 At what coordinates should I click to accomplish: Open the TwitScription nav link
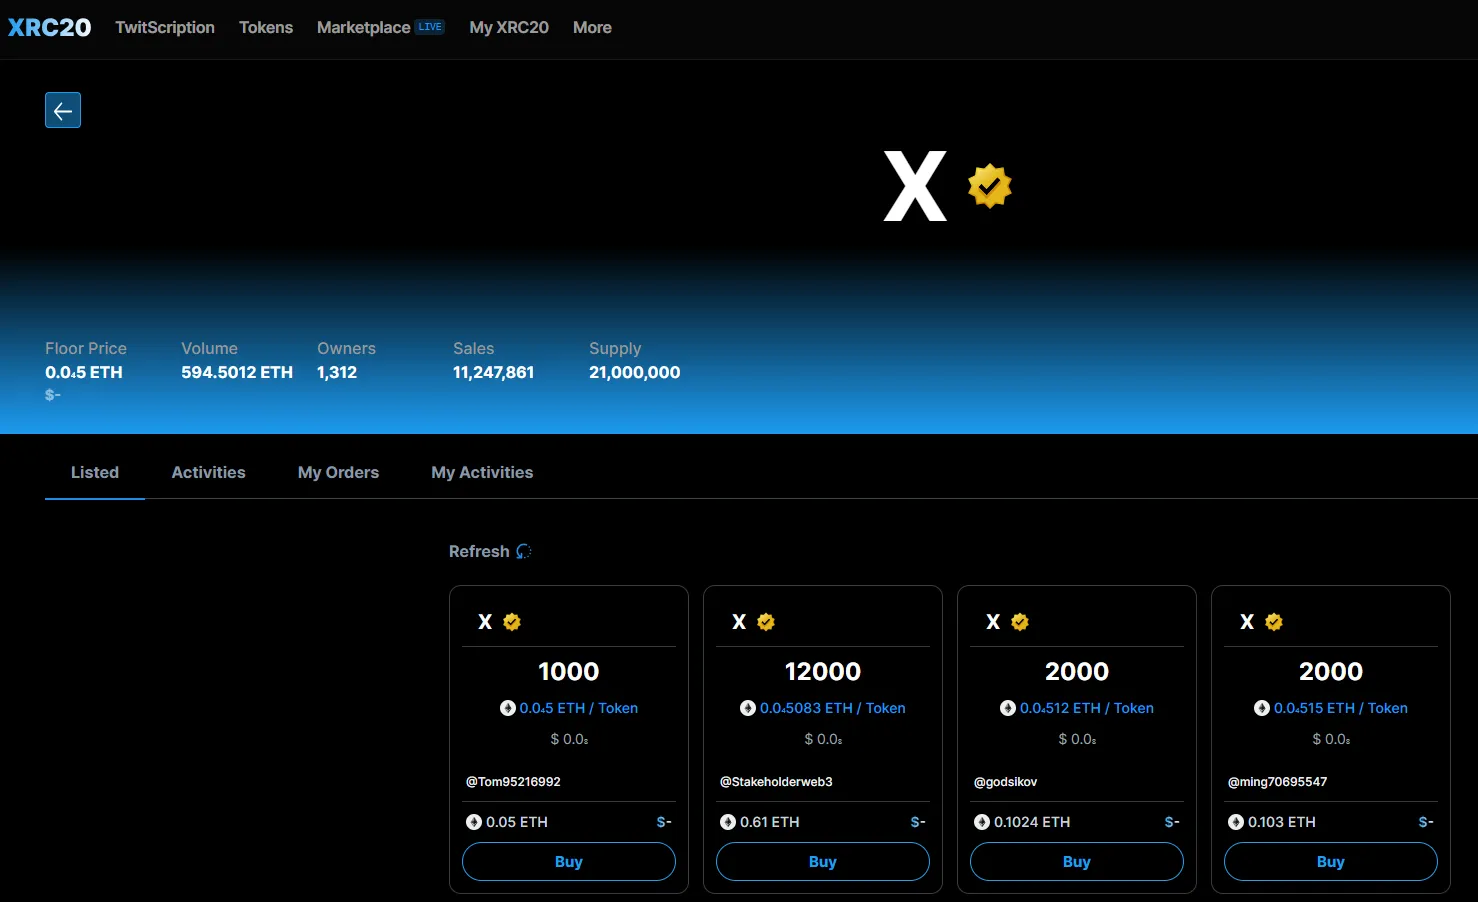tap(165, 28)
